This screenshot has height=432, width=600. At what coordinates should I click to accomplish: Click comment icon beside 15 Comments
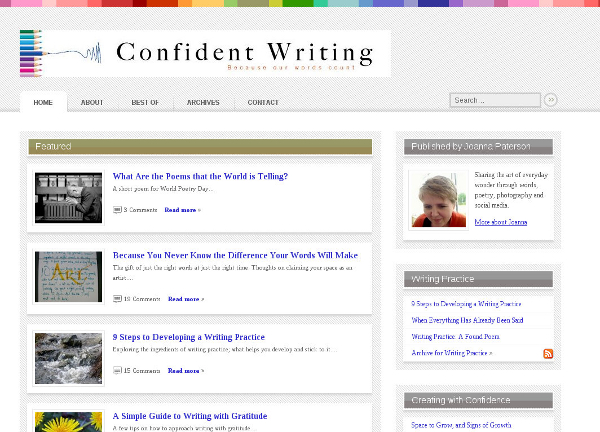click(117, 370)
